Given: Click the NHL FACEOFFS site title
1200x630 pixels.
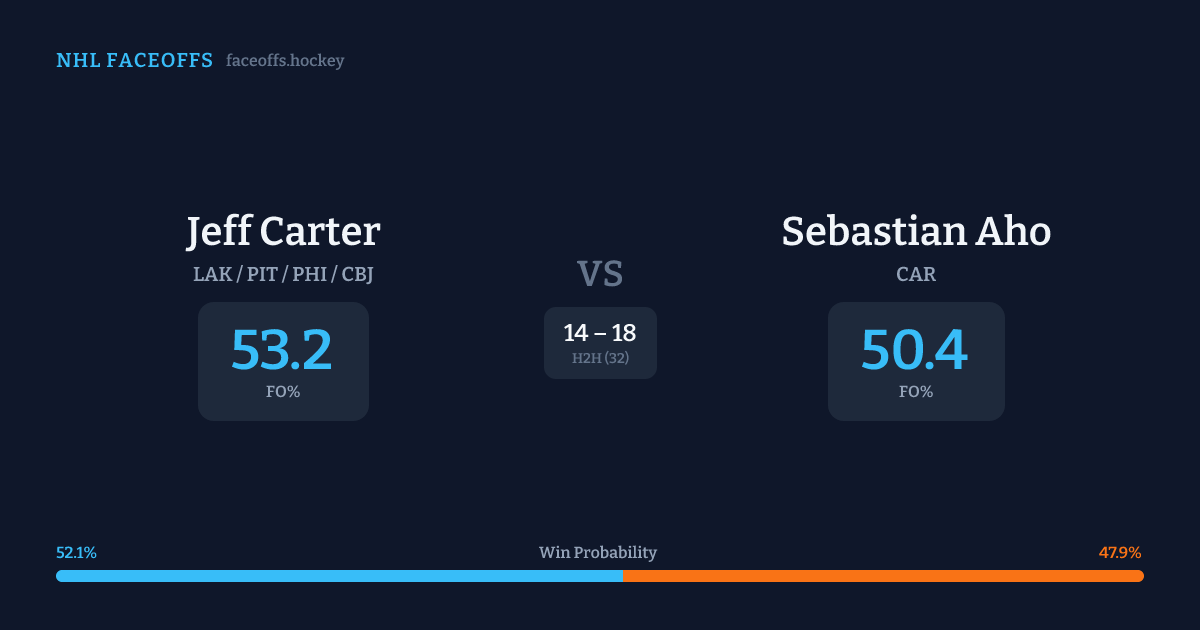Looking at the screenshot, I should tap(134, 61).
